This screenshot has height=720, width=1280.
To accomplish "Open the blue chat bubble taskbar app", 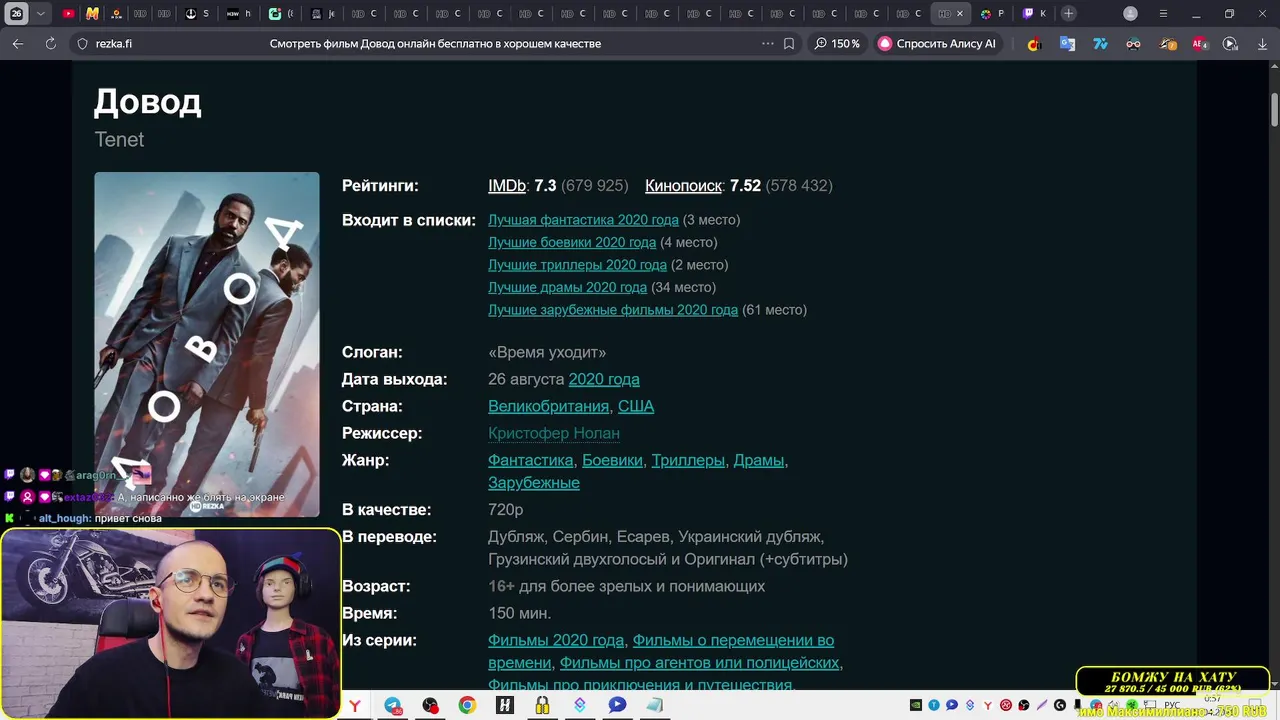I will pyautogui.click(x=617, y=705).
